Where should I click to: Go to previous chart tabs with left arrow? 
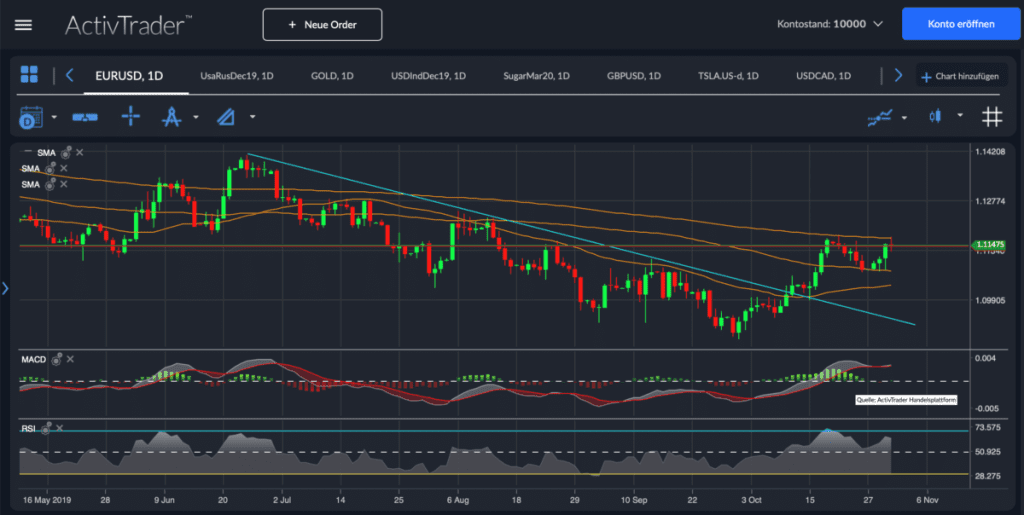(70, 76)
